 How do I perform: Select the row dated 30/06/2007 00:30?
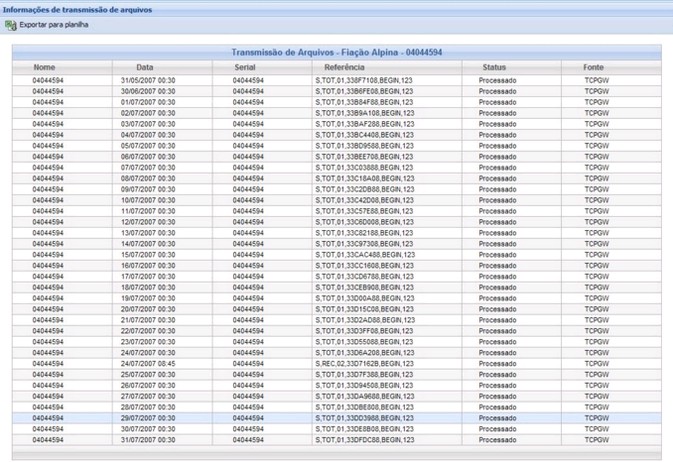point(147,91)
